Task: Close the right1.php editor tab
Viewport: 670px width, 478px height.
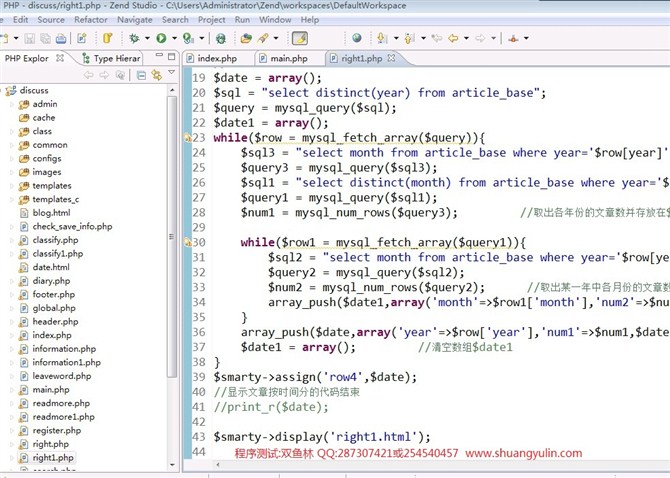Action: pos(391,58)
